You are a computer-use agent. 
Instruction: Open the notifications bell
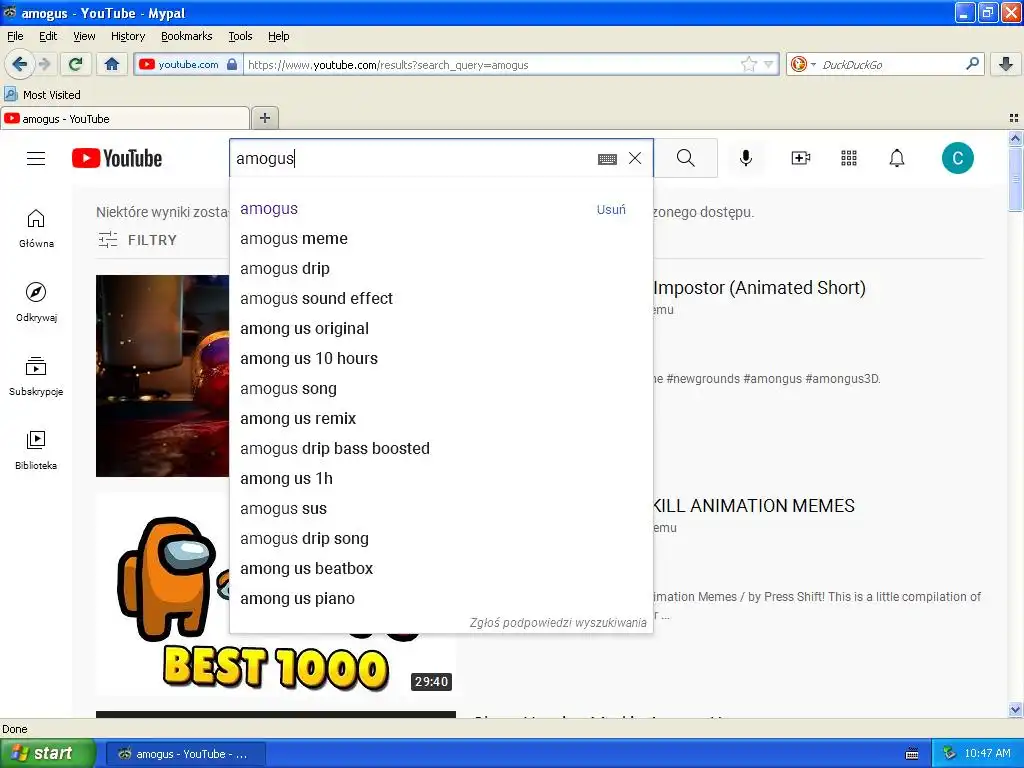[897, 158]
